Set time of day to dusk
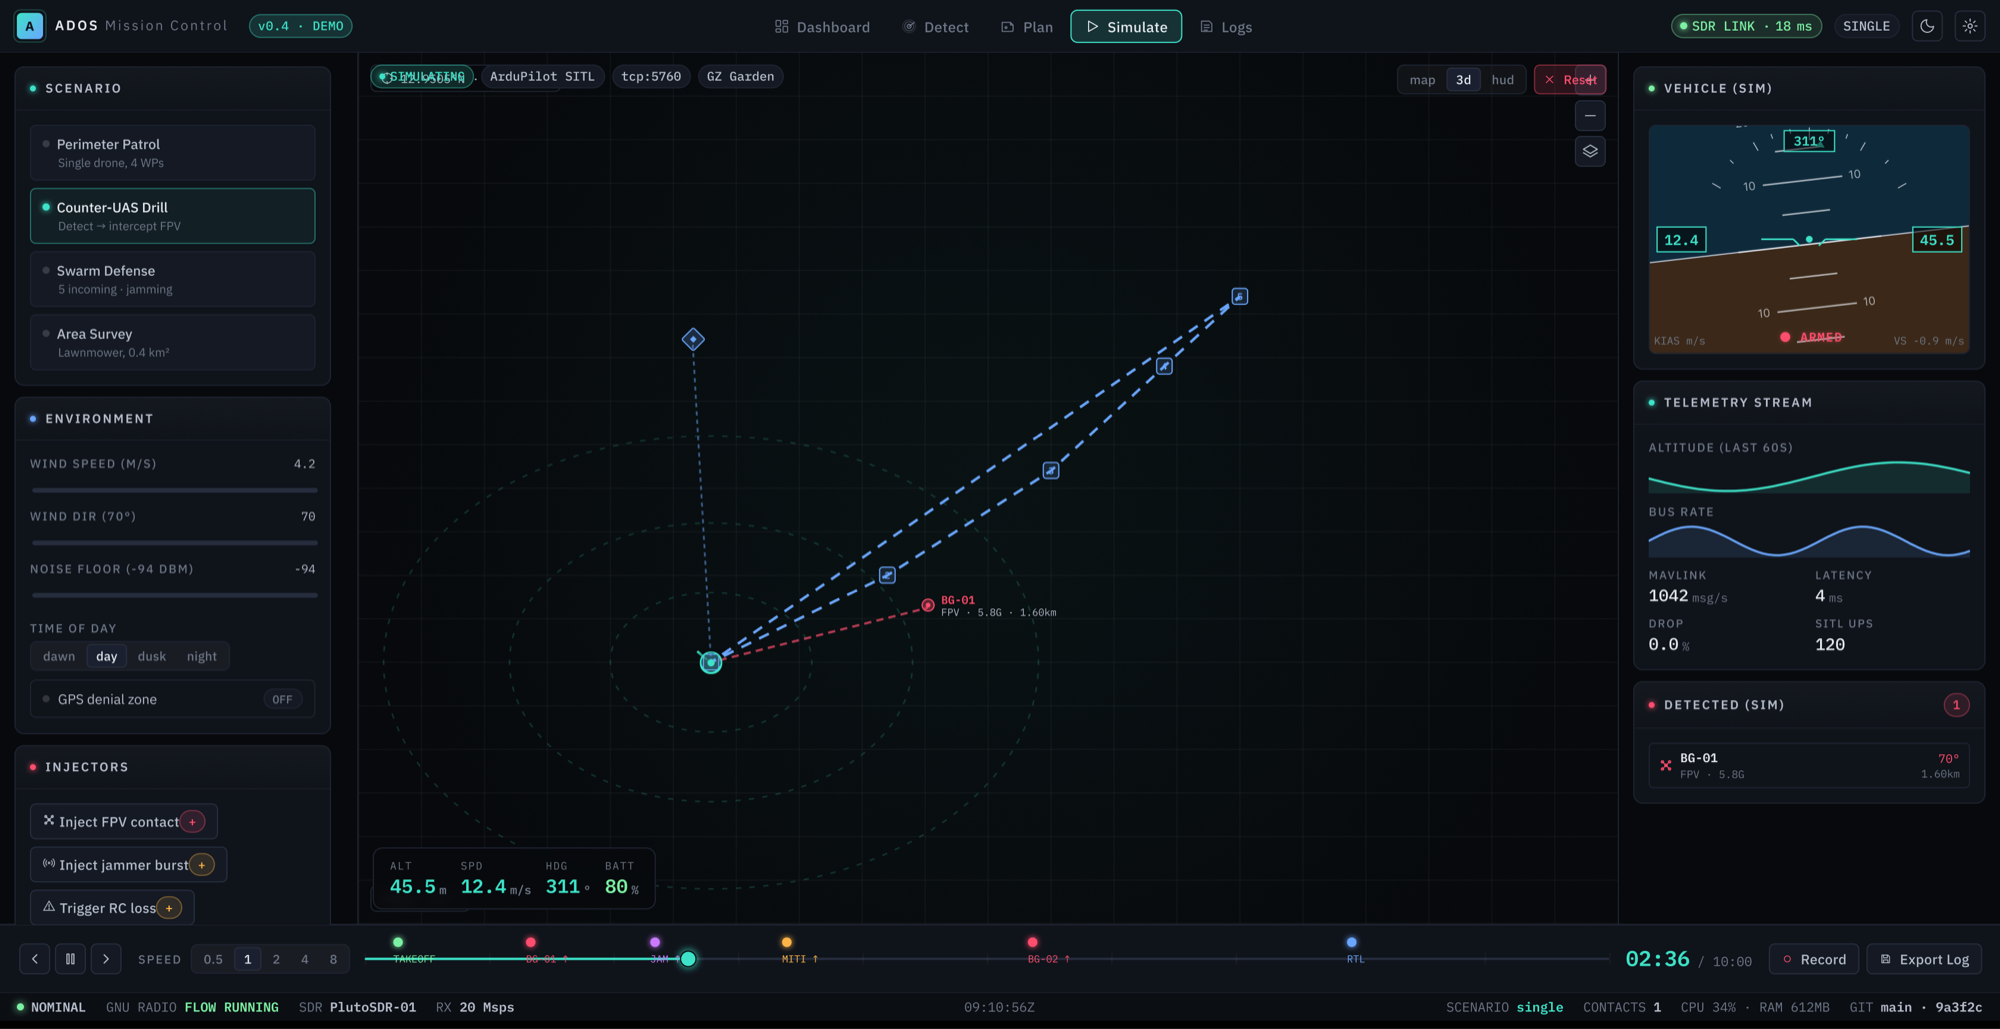2000x1029 pixels. (152, 656)
